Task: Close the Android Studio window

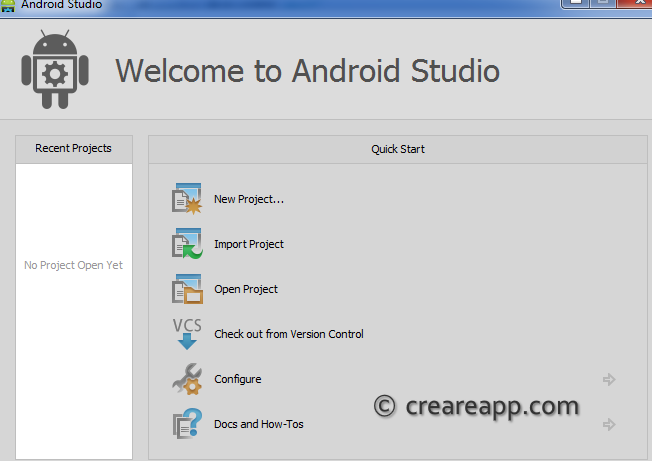Action: [635, 3]
